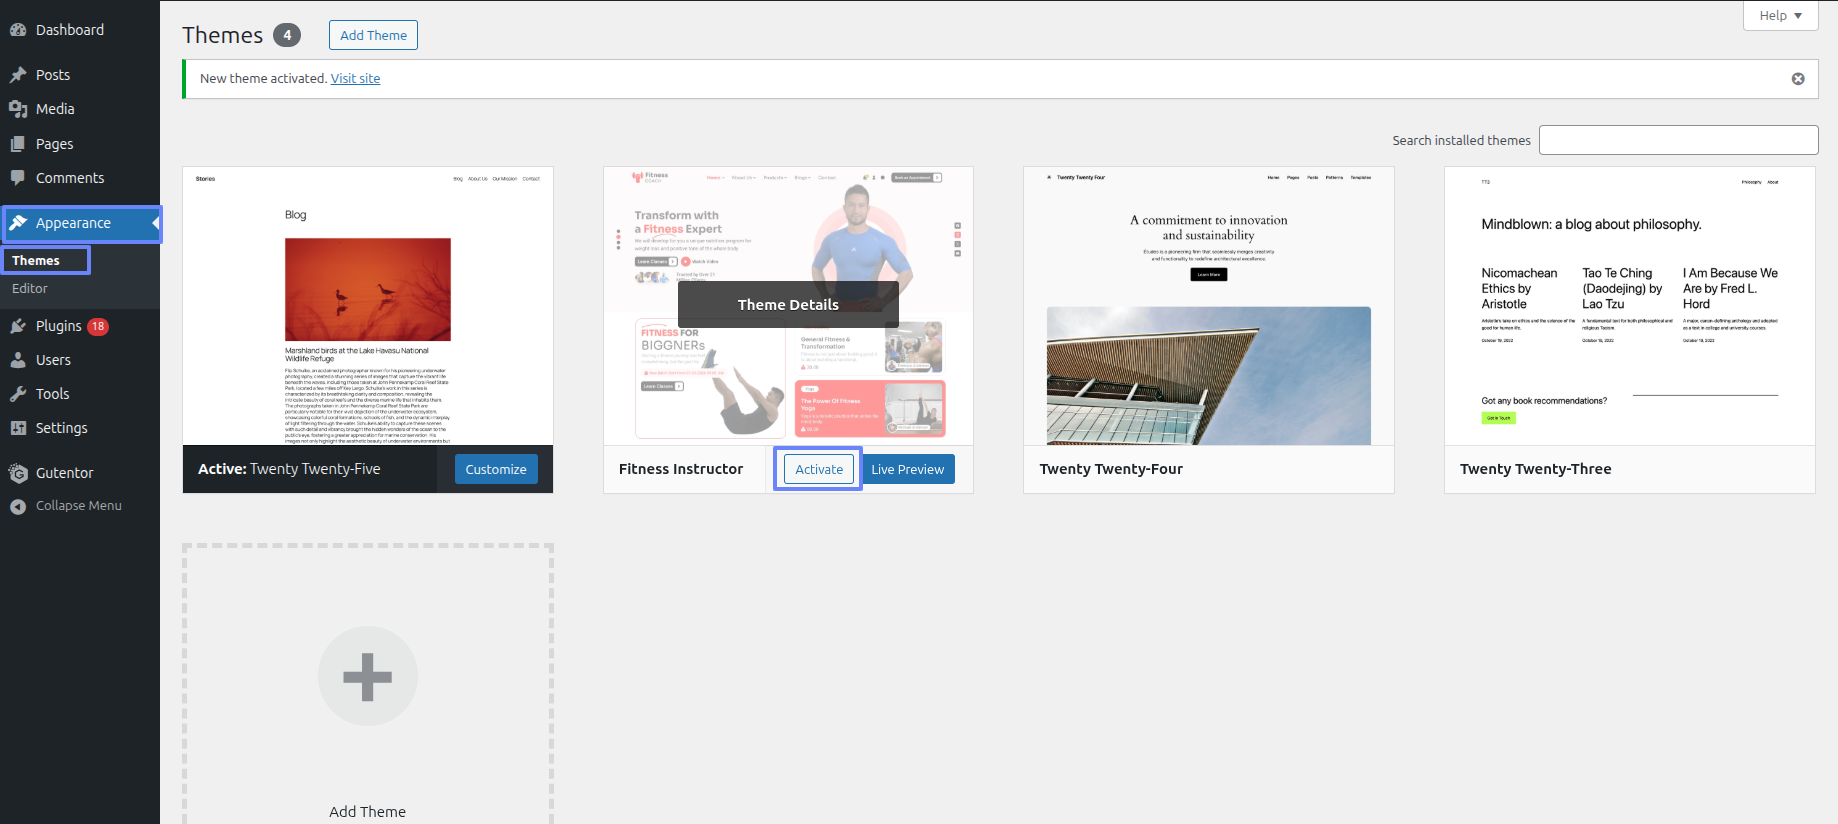
Task: Click the Tools wrench icon
Action: [x=18, y=394]
